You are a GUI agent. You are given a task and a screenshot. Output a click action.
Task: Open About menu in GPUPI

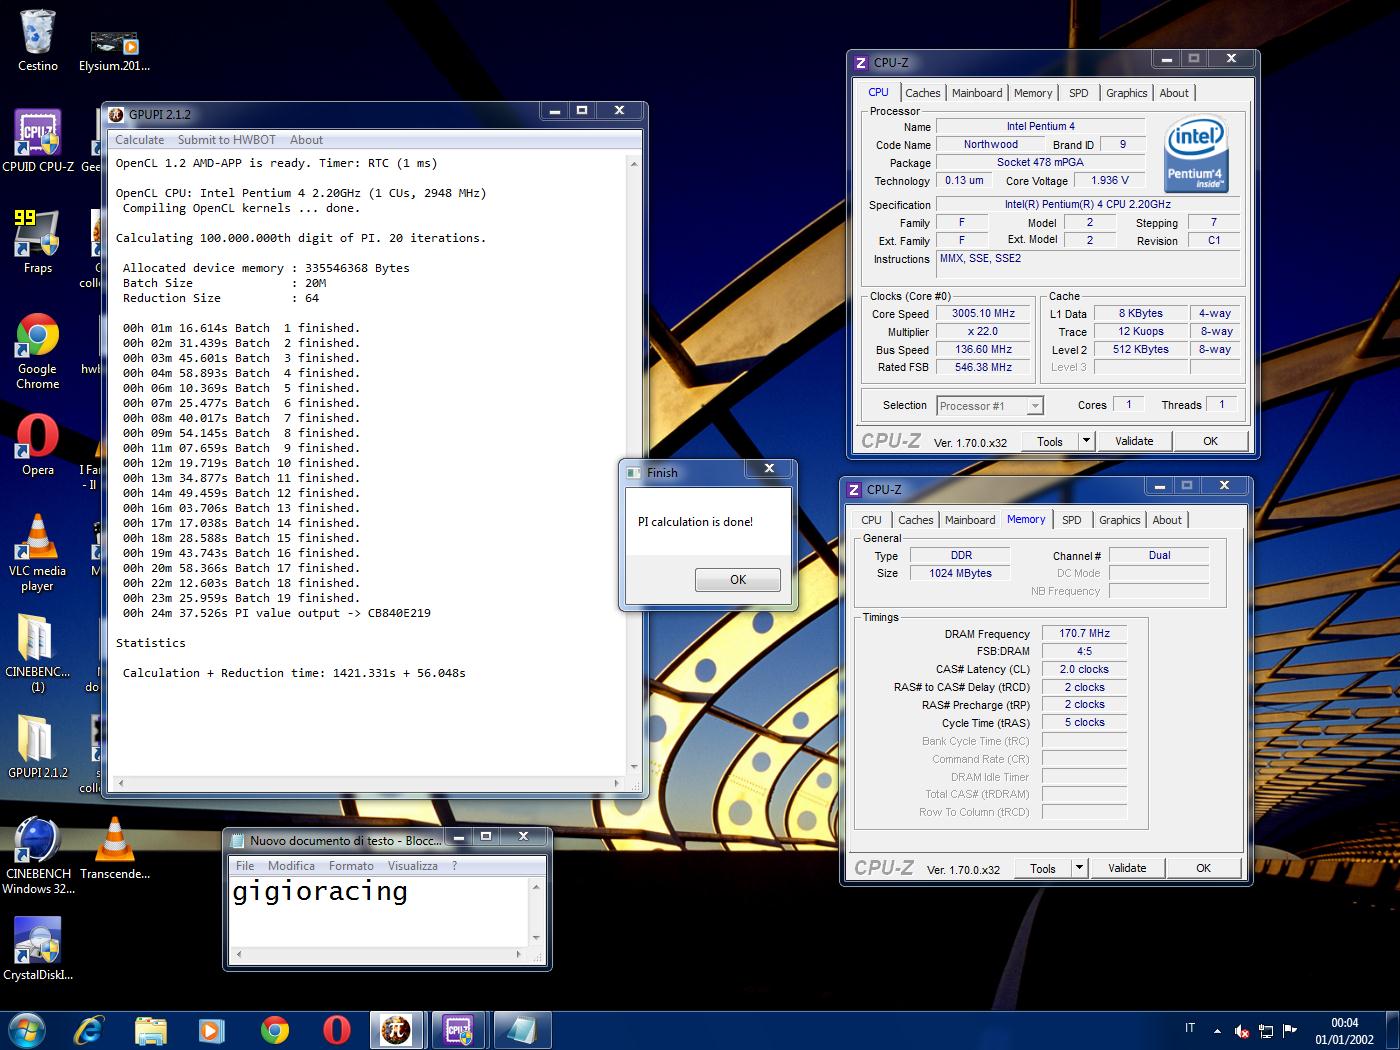pos(306,140)
